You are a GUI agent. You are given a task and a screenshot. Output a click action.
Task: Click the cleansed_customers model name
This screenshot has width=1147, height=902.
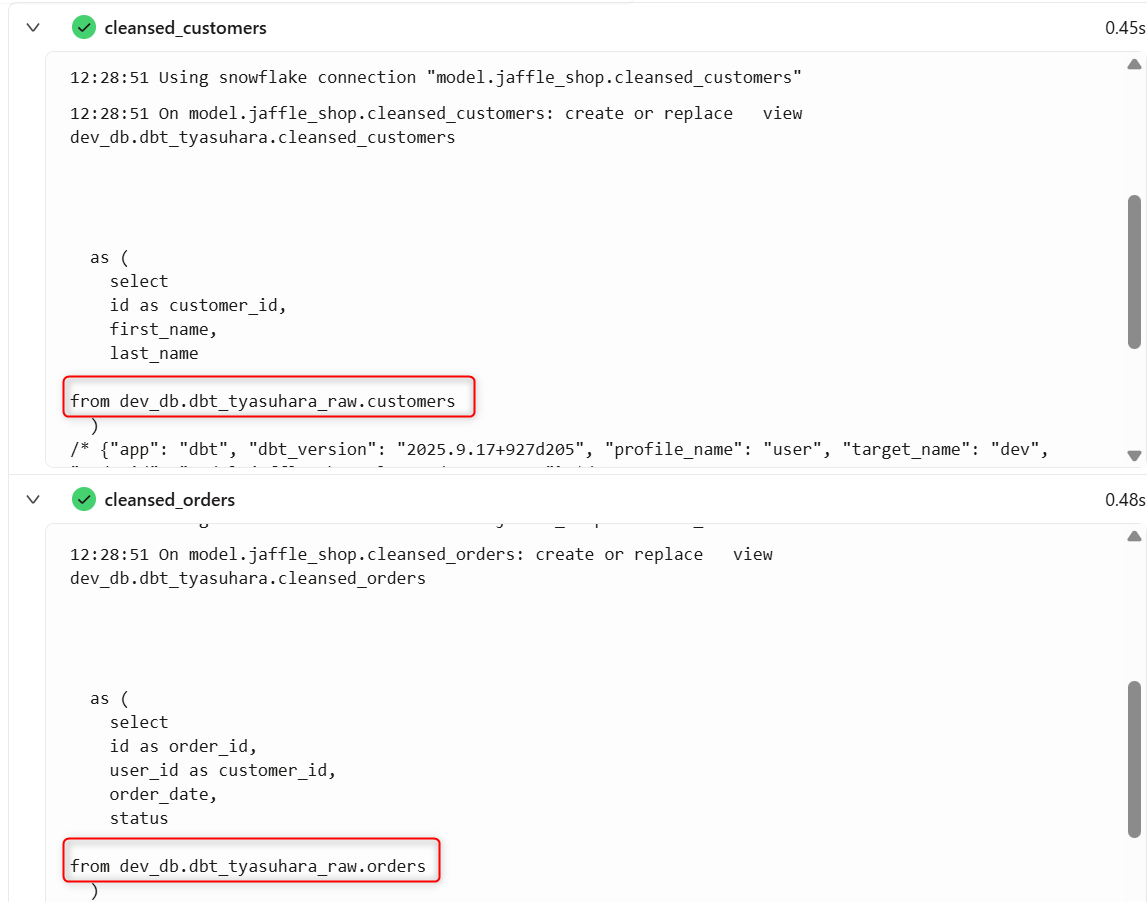[x=185, y=28]
